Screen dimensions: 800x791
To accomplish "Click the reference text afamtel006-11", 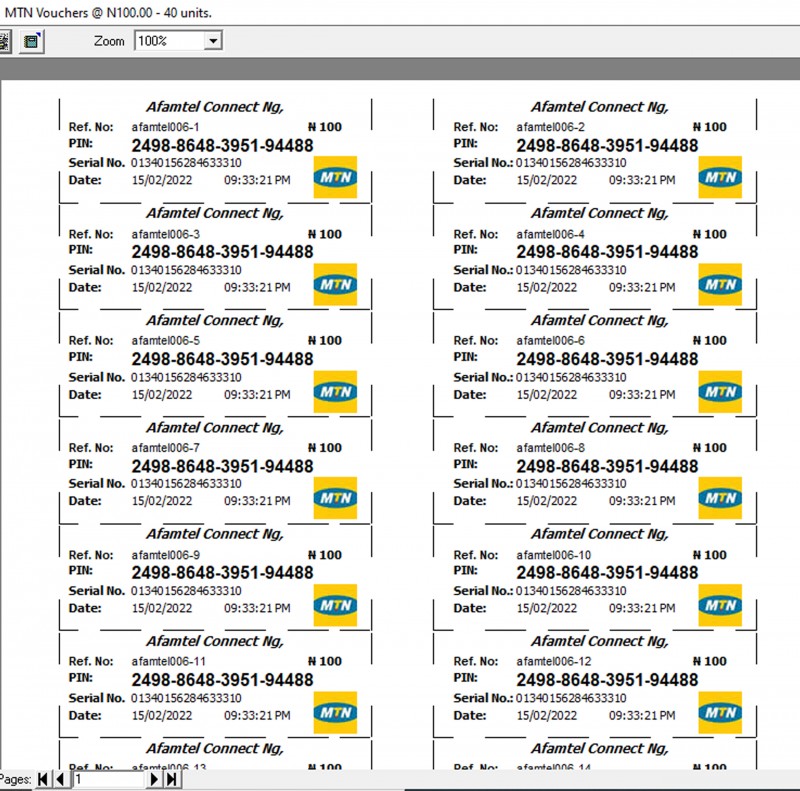I will coord(168,661).
